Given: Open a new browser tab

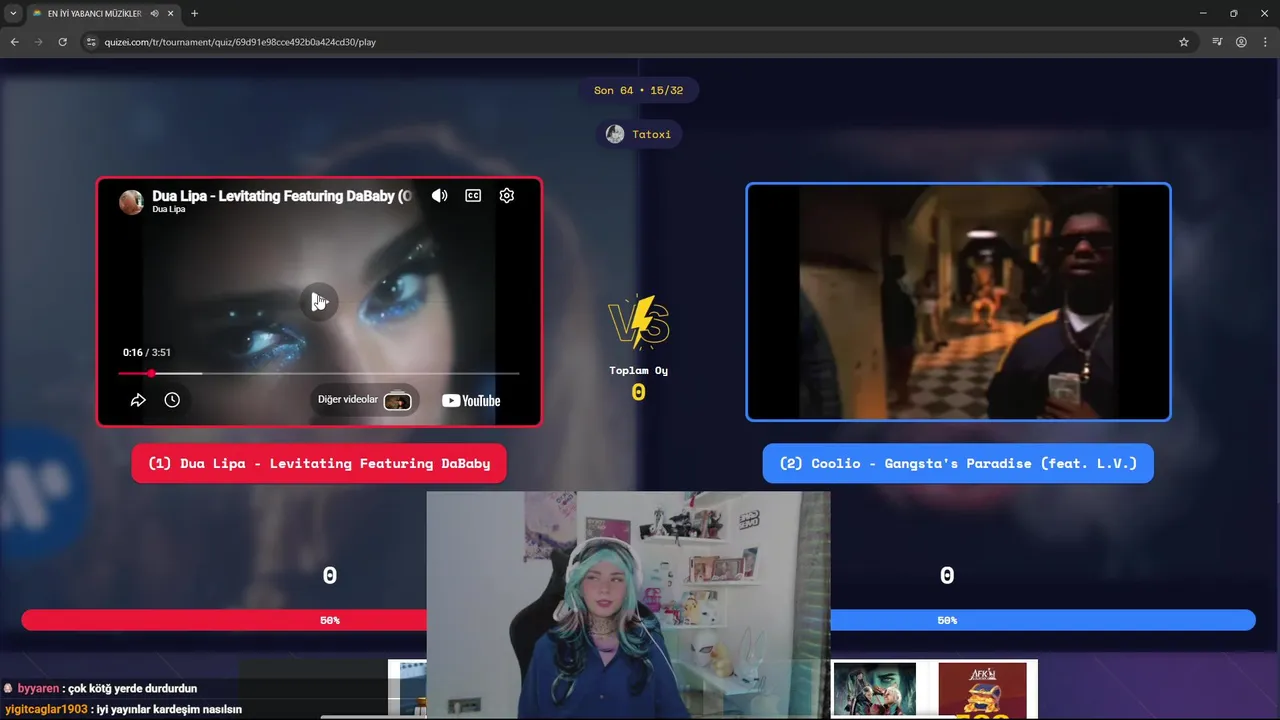Looking at the screenshot, I should tap(194, 14).
